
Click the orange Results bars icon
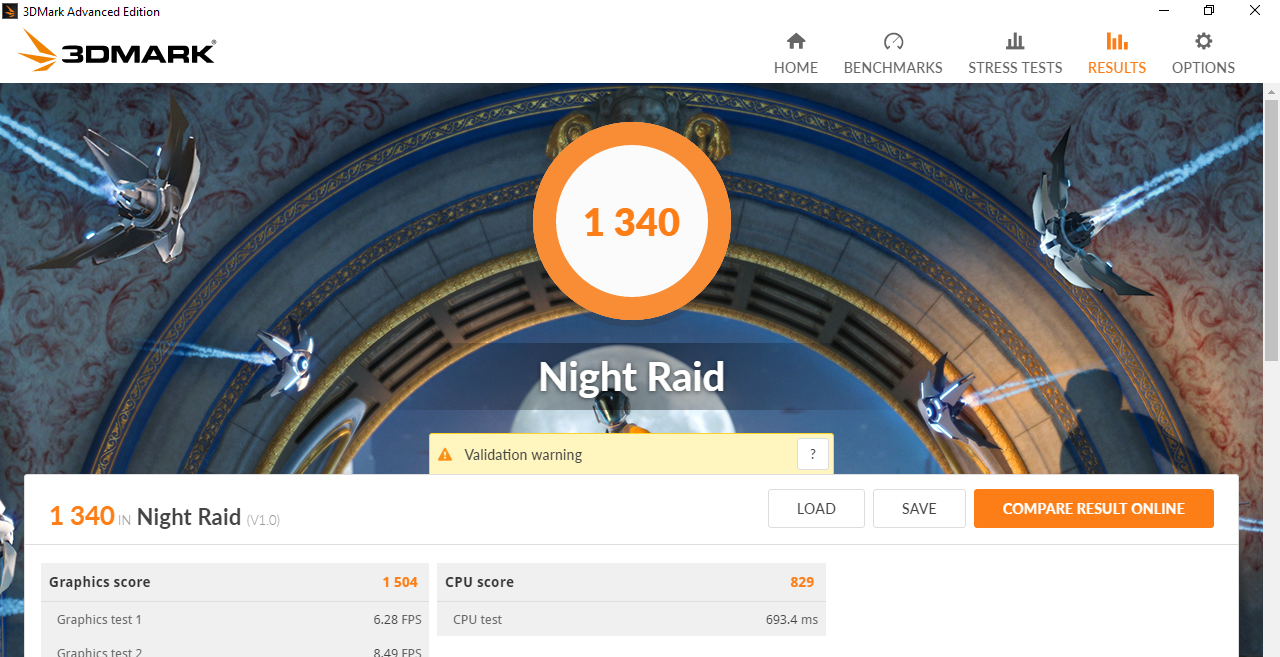coord(1117,41)
